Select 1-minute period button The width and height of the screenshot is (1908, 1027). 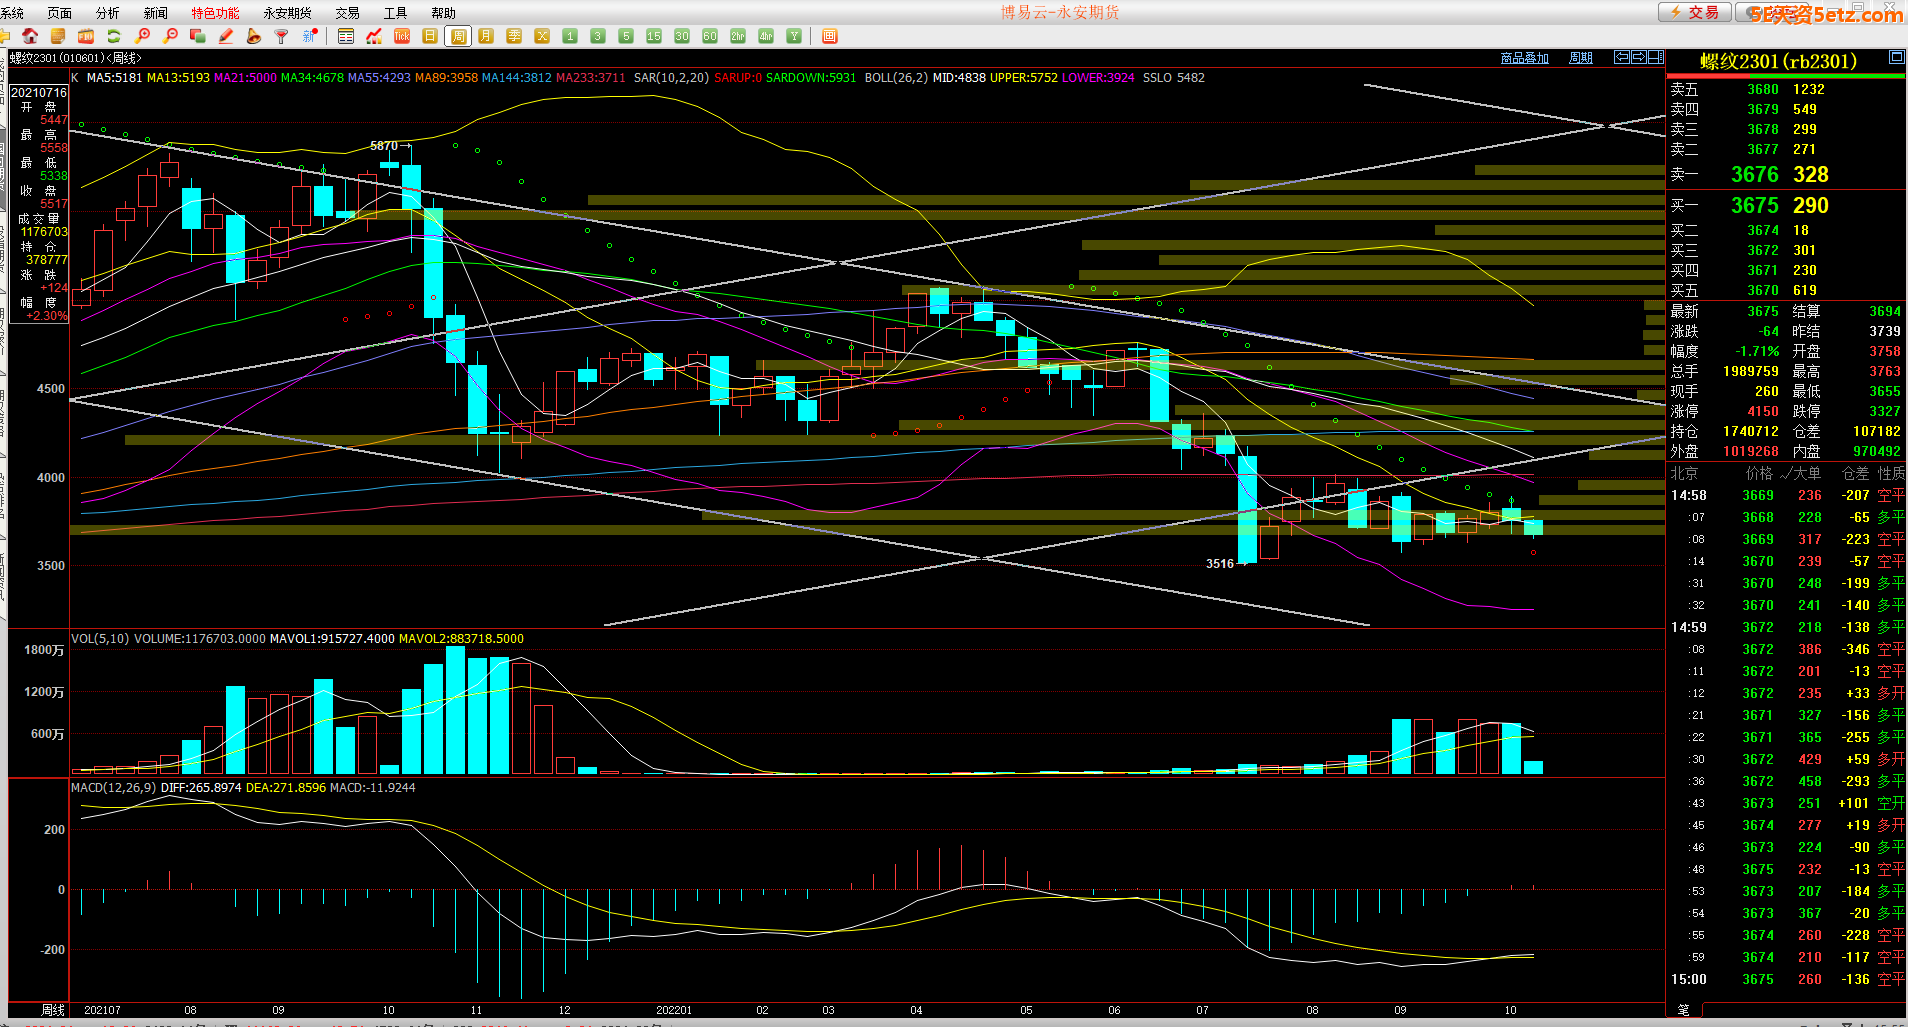click(570, 36)
